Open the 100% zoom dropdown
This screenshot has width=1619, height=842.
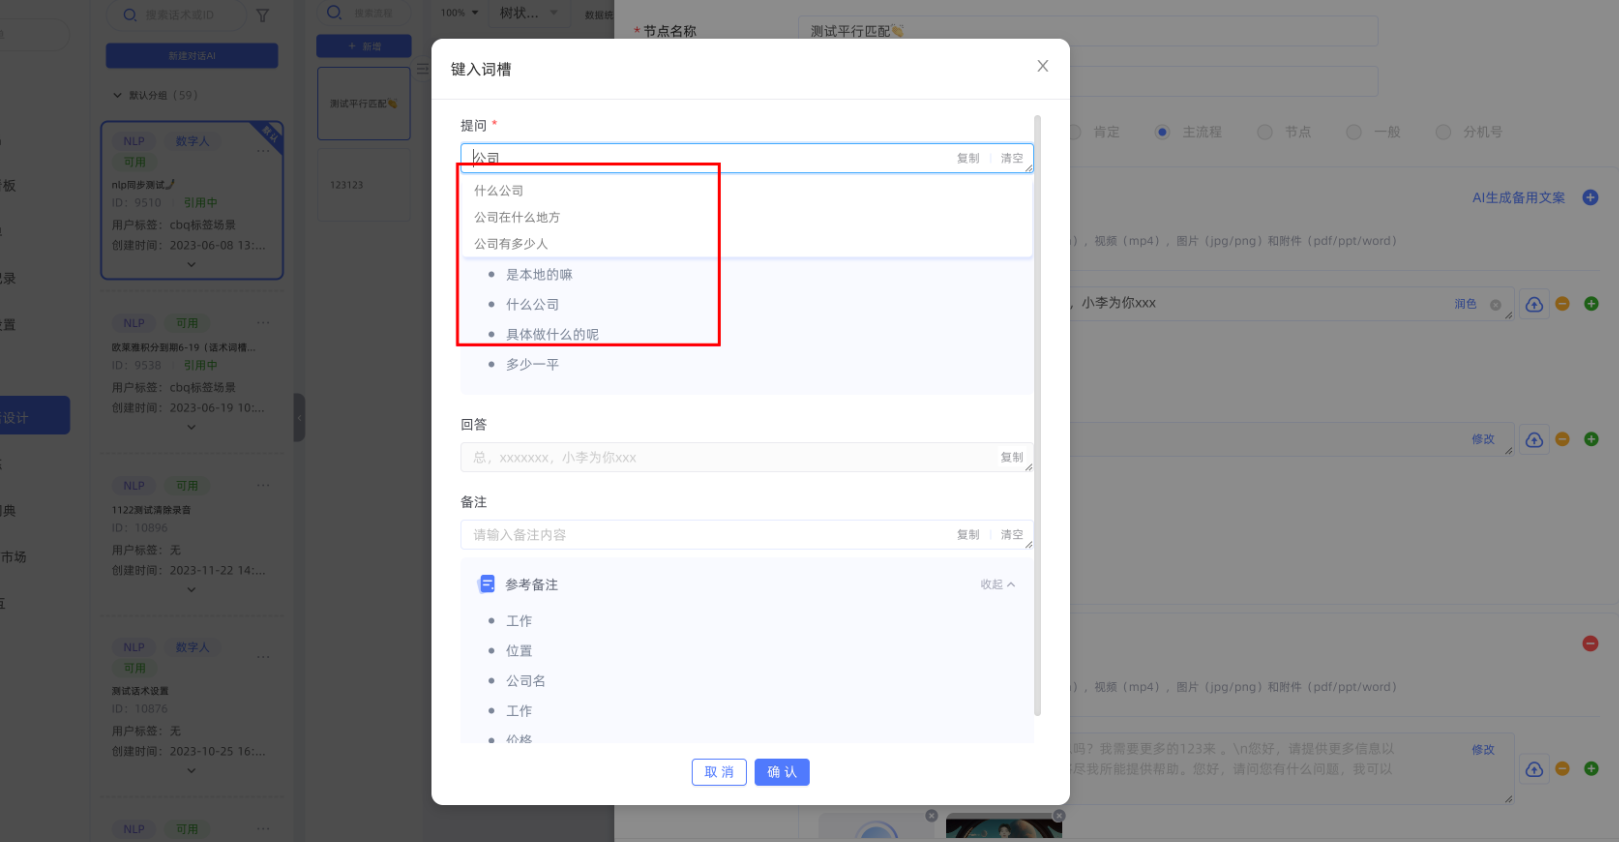tap(460, 13)
